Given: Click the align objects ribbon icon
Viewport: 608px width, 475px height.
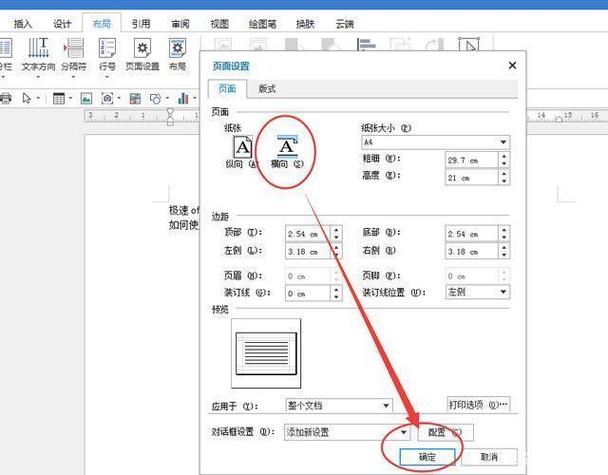Looking at the screenshot, I should coord(366,45).
